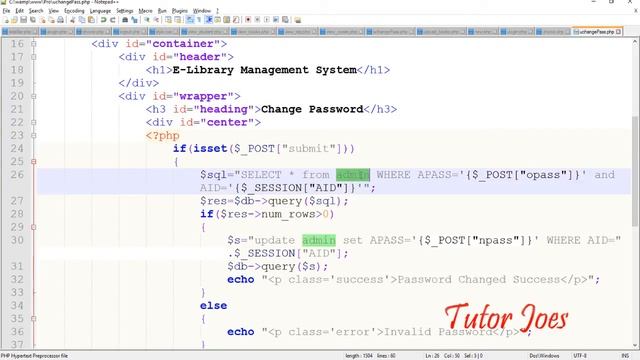Viewport: 640px width, 360px height.
Task: Toggle the Indent Guide toolbar button
Action: [209, 20]
